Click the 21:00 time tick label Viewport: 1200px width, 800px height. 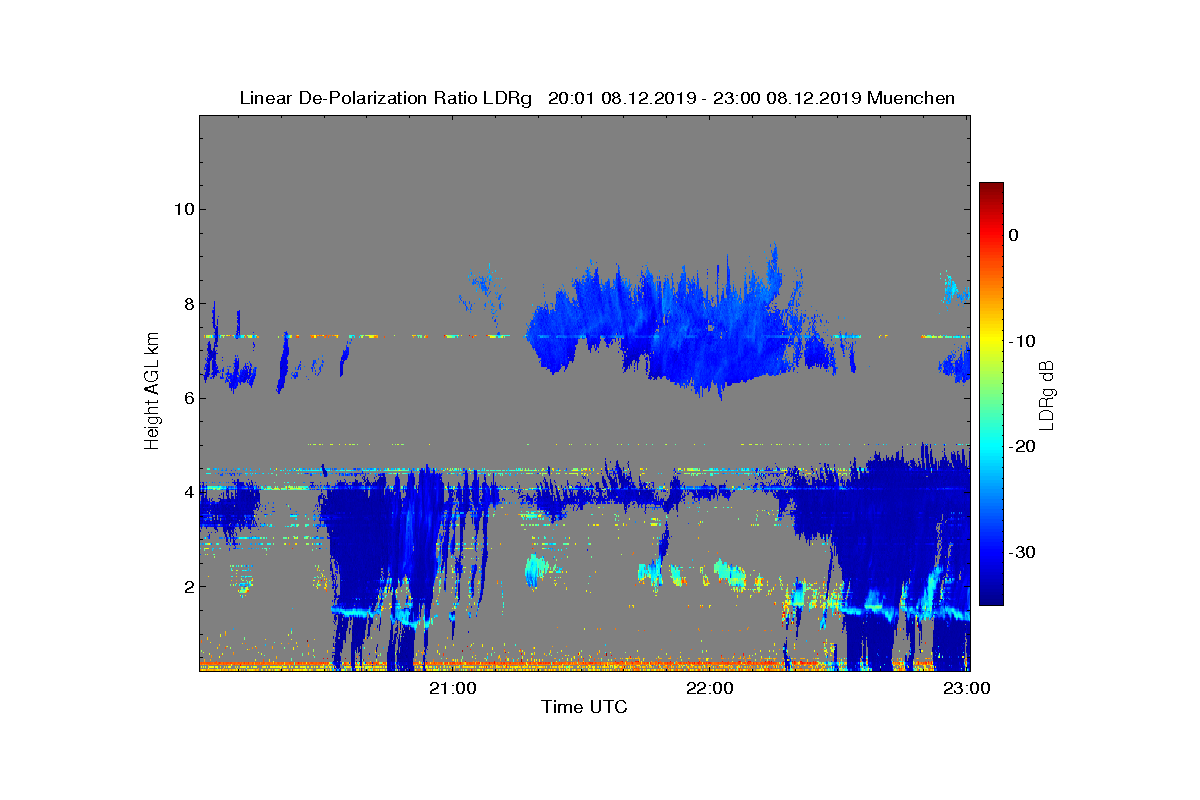[453, 688]
